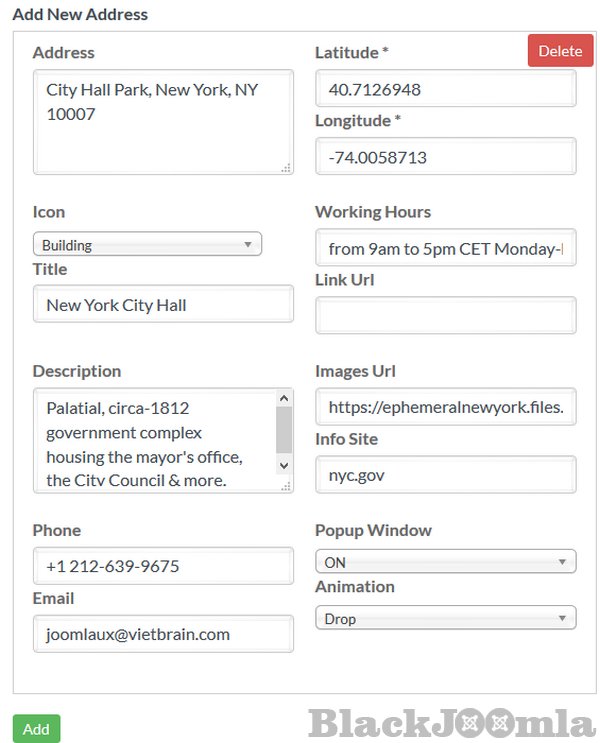The image size is (600, 743).
Task: Click the green Add button
Action: click(x=36, y=729)
